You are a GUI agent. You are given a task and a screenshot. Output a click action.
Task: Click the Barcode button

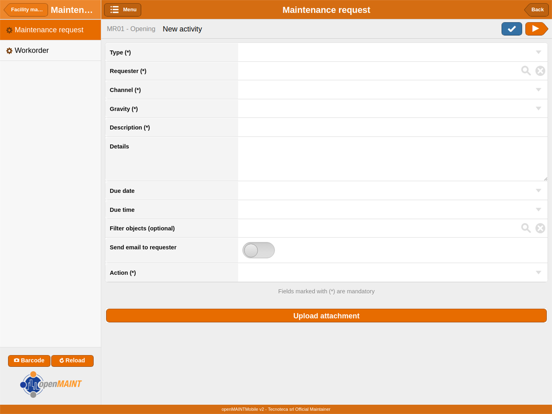[x=29, y=360]
